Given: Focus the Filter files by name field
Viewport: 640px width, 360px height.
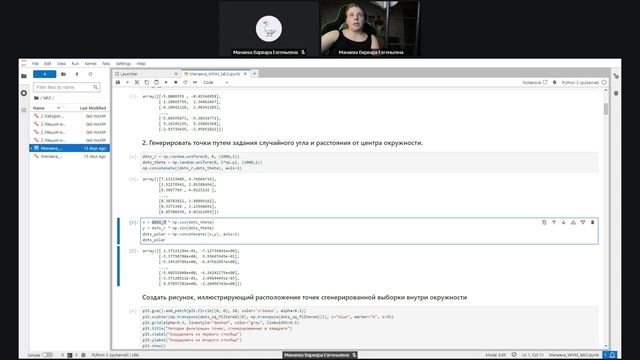Looking at the screenshot, I should click(66, 87).
